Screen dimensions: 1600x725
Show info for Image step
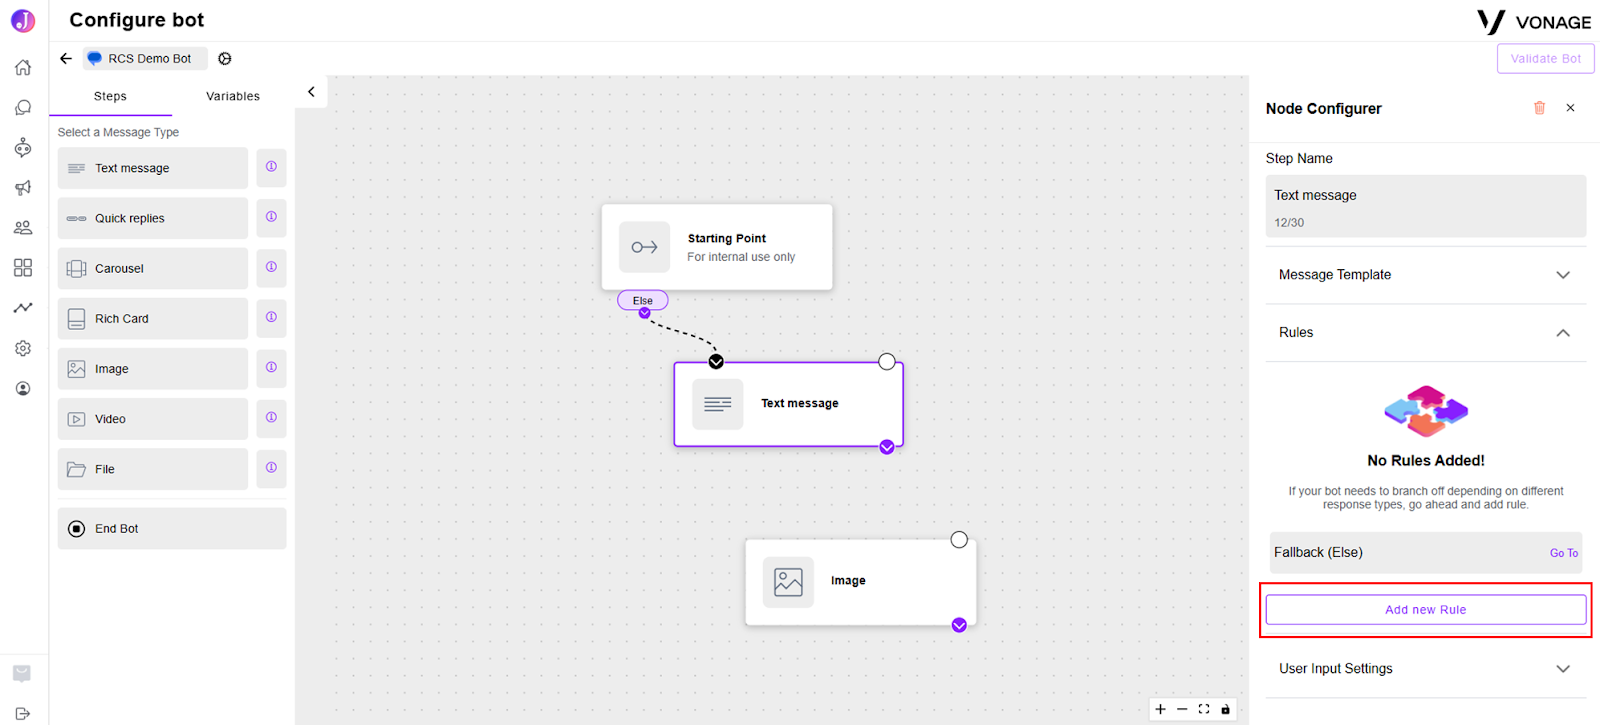pyautogui.click(x=271, y=367)
